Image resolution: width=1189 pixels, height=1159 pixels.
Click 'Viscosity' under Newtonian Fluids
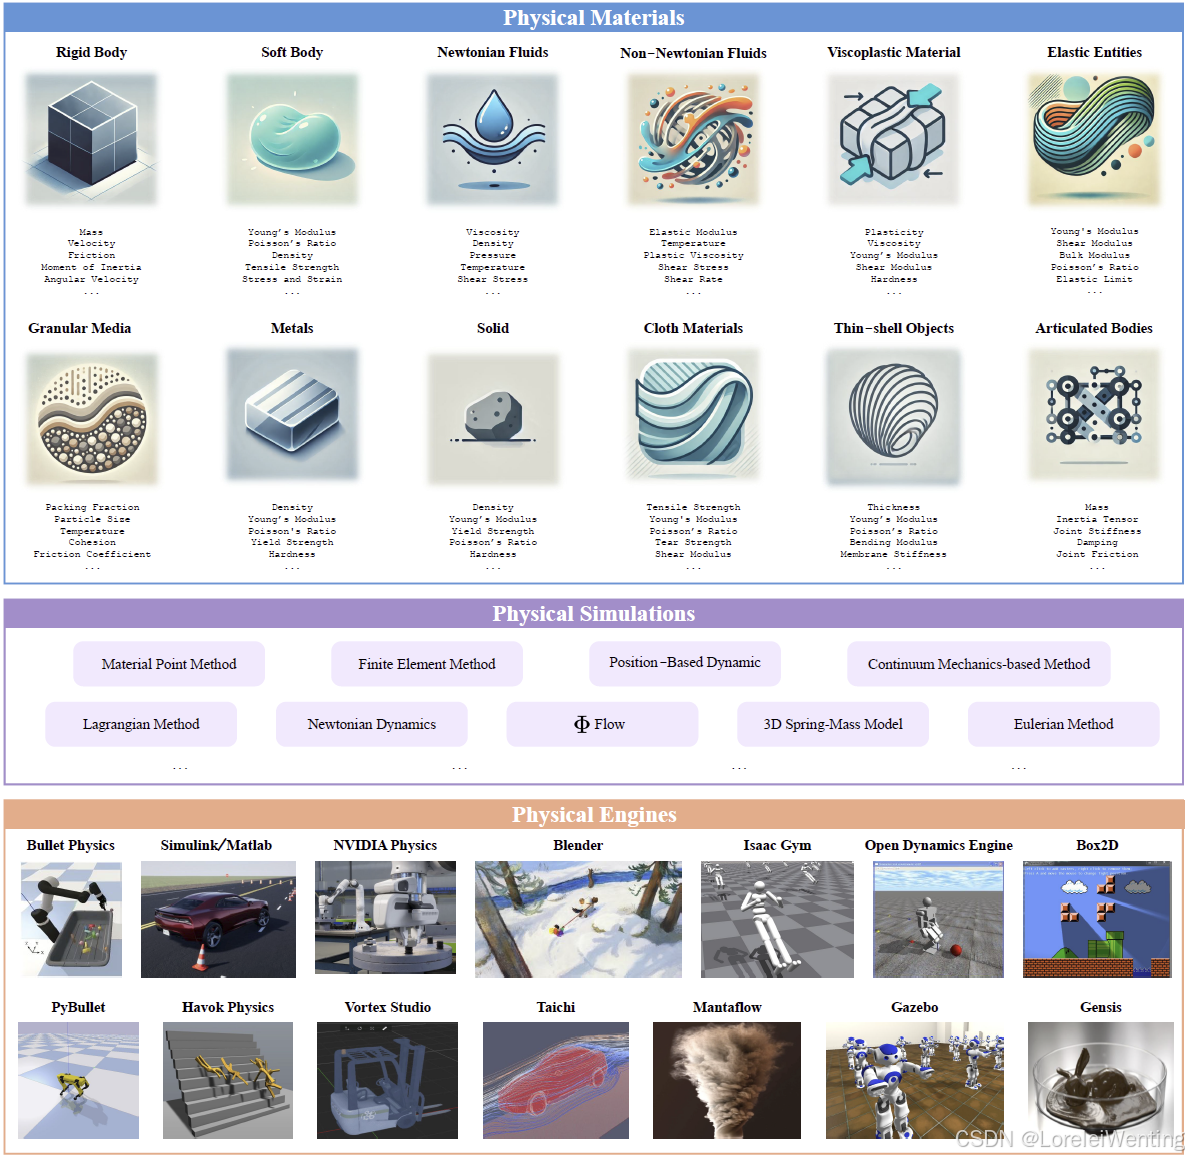click(493, 232)
